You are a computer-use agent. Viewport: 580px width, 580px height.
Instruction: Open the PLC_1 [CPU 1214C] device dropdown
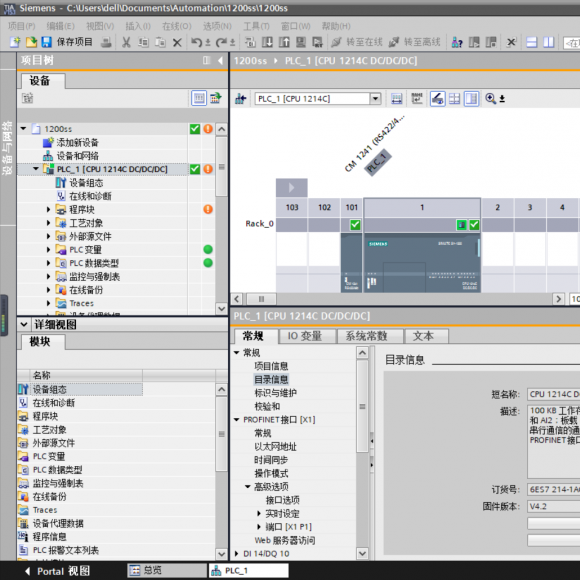click(375, 99)
